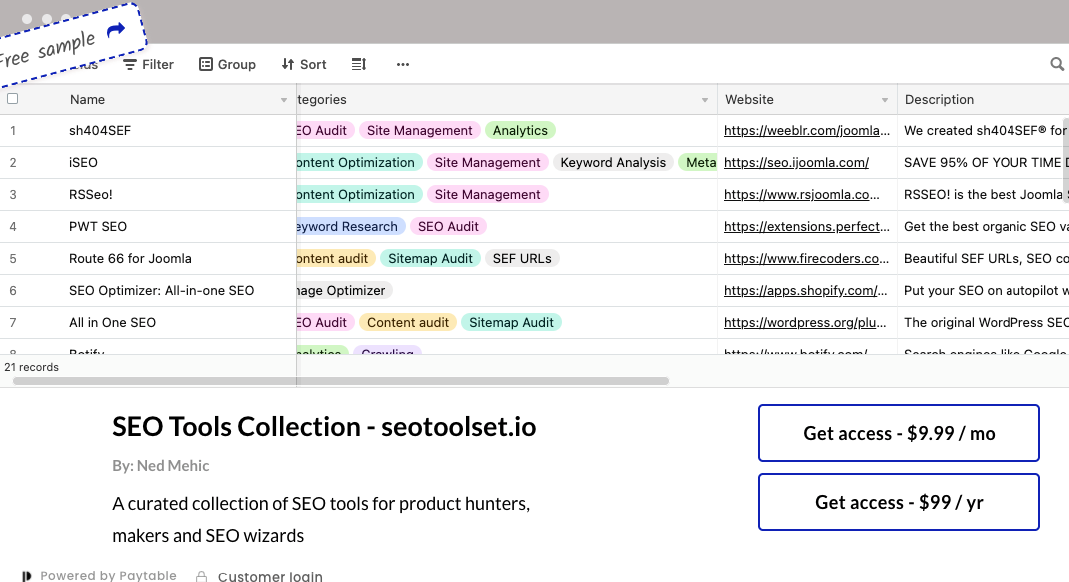The width and height of the screenshot is (1069, 582).
Task: Click the Analytics tag in row 1
Action: (520, 130)
